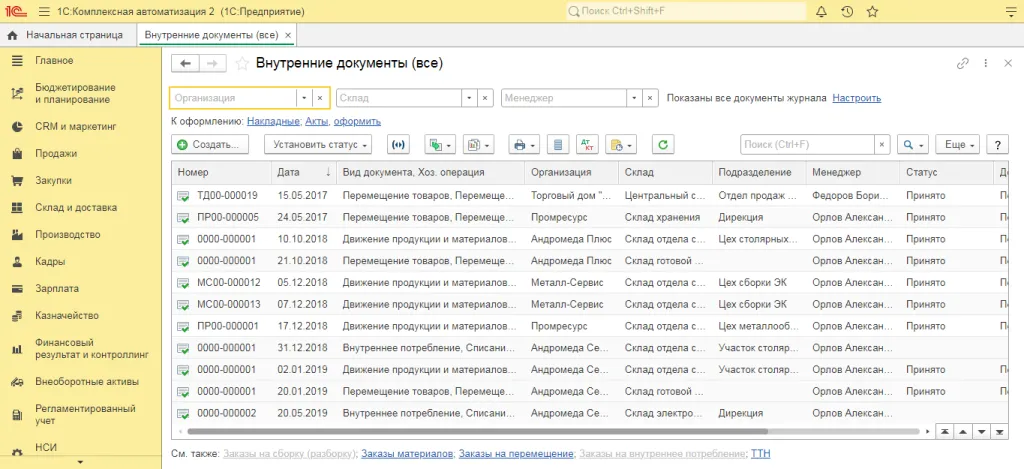The height and width of the screenshot is (469, 1024).
Task: Click the Дт/Кт postings icon
Action: pos(587,145)
